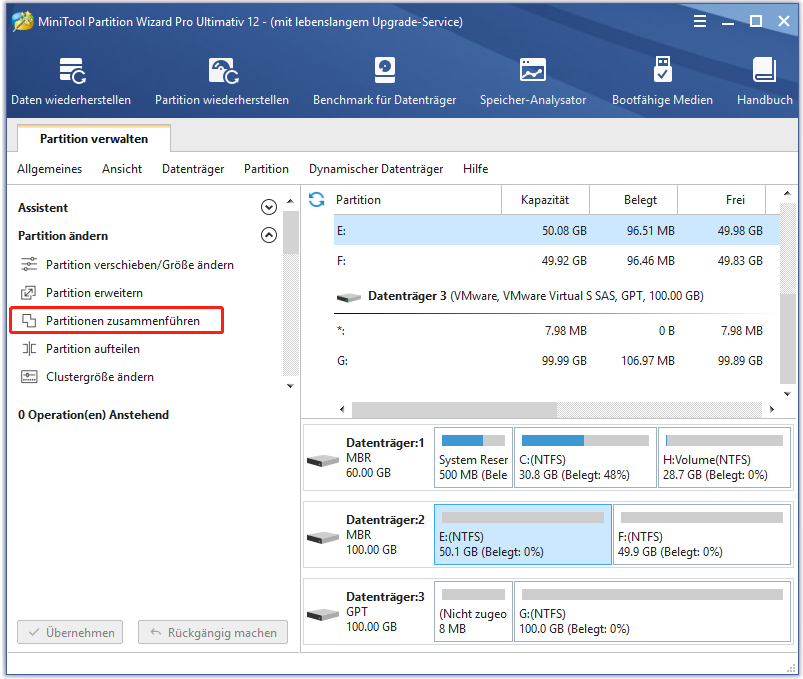The image size is (803, 679).
Task: Select System Reserved block on Datenträger 1
Action: [473, 458]
